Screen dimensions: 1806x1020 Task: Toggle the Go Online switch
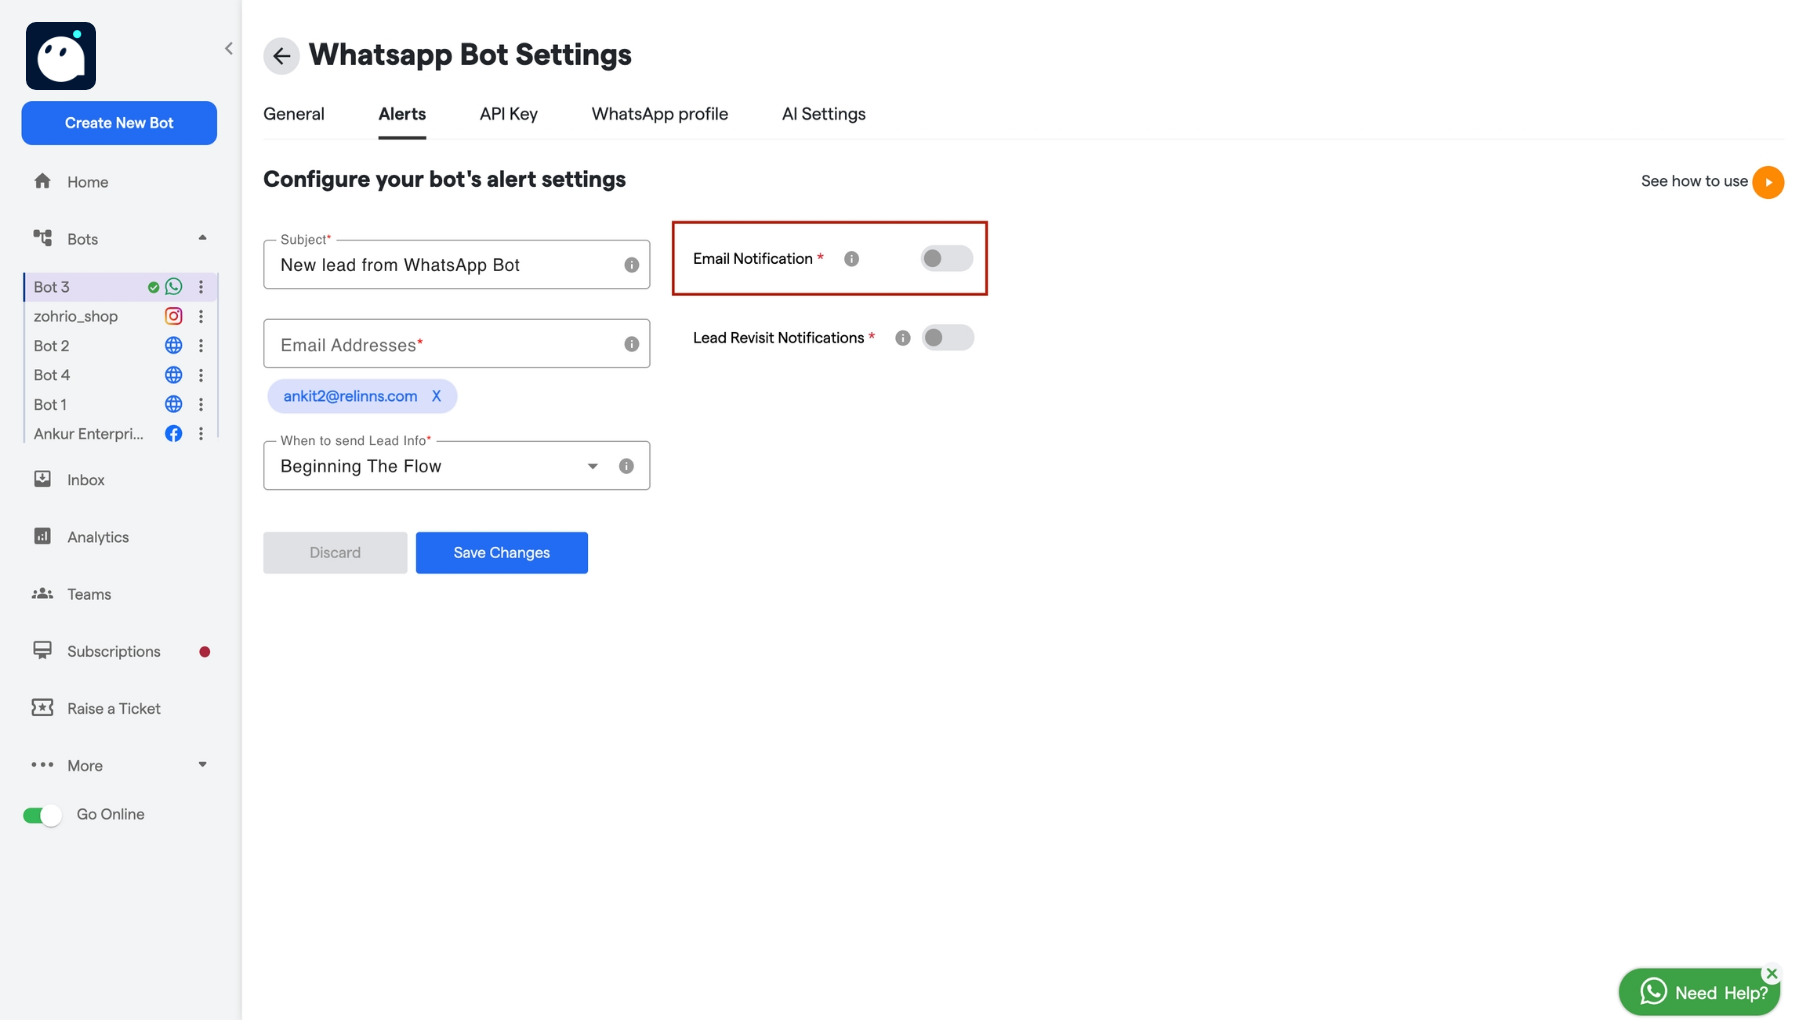(42, 815)
